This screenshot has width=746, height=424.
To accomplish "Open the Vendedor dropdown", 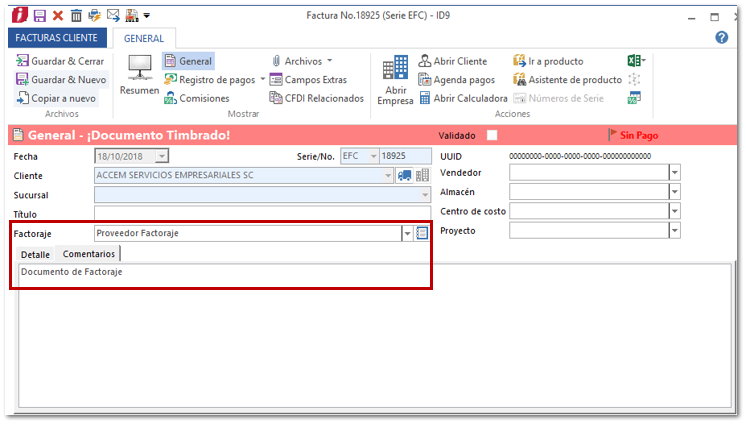I will click(x=674, y=173).
